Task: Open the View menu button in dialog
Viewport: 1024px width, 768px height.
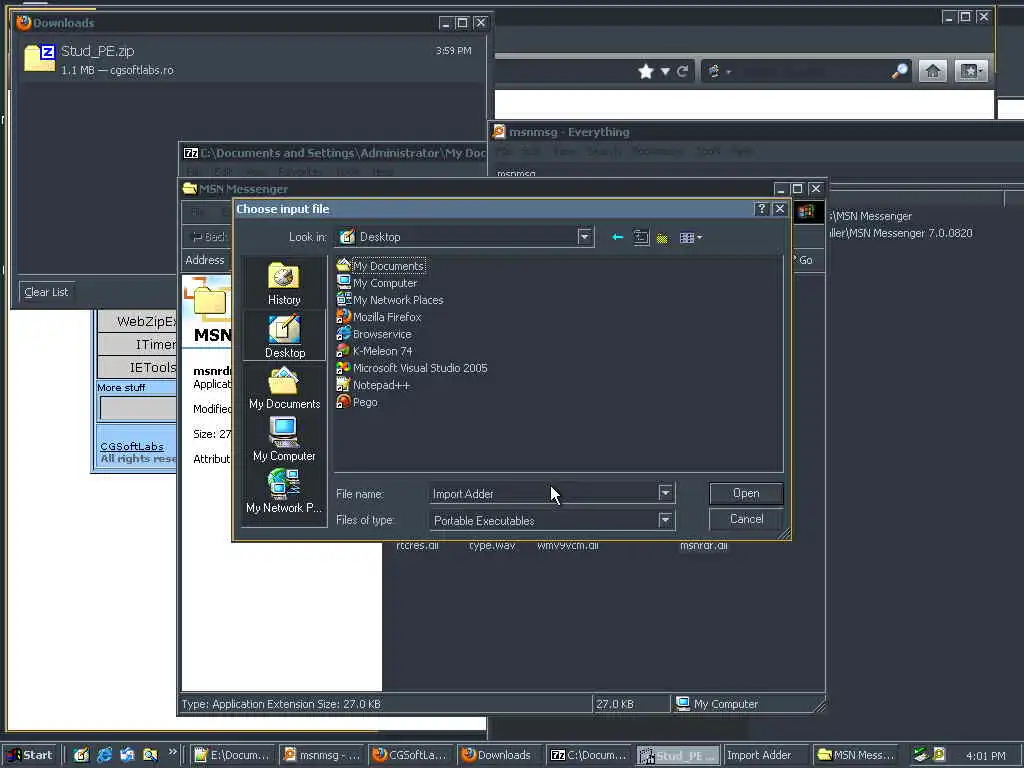Action: [x=690, y=238]
